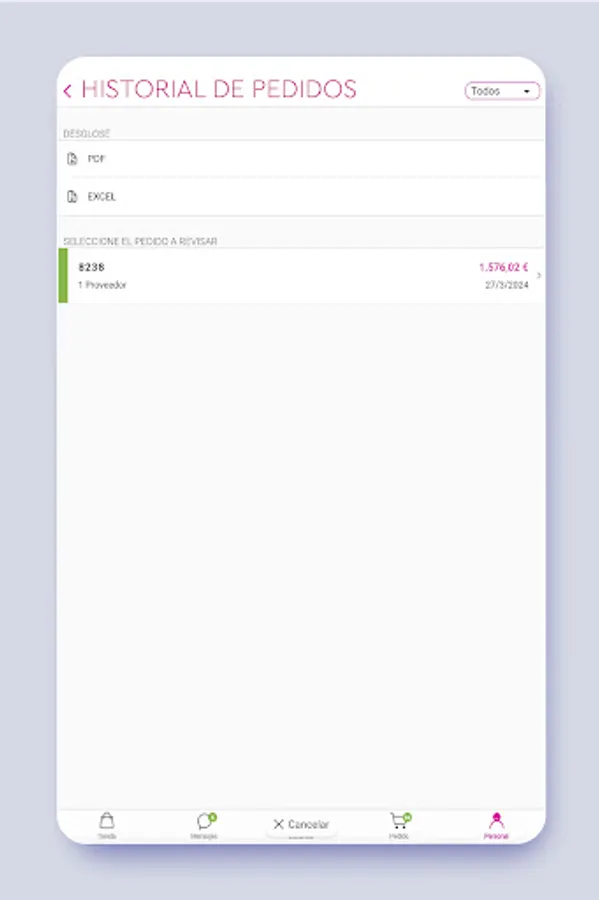Export breakdown as PDF

tap(301, 159)
